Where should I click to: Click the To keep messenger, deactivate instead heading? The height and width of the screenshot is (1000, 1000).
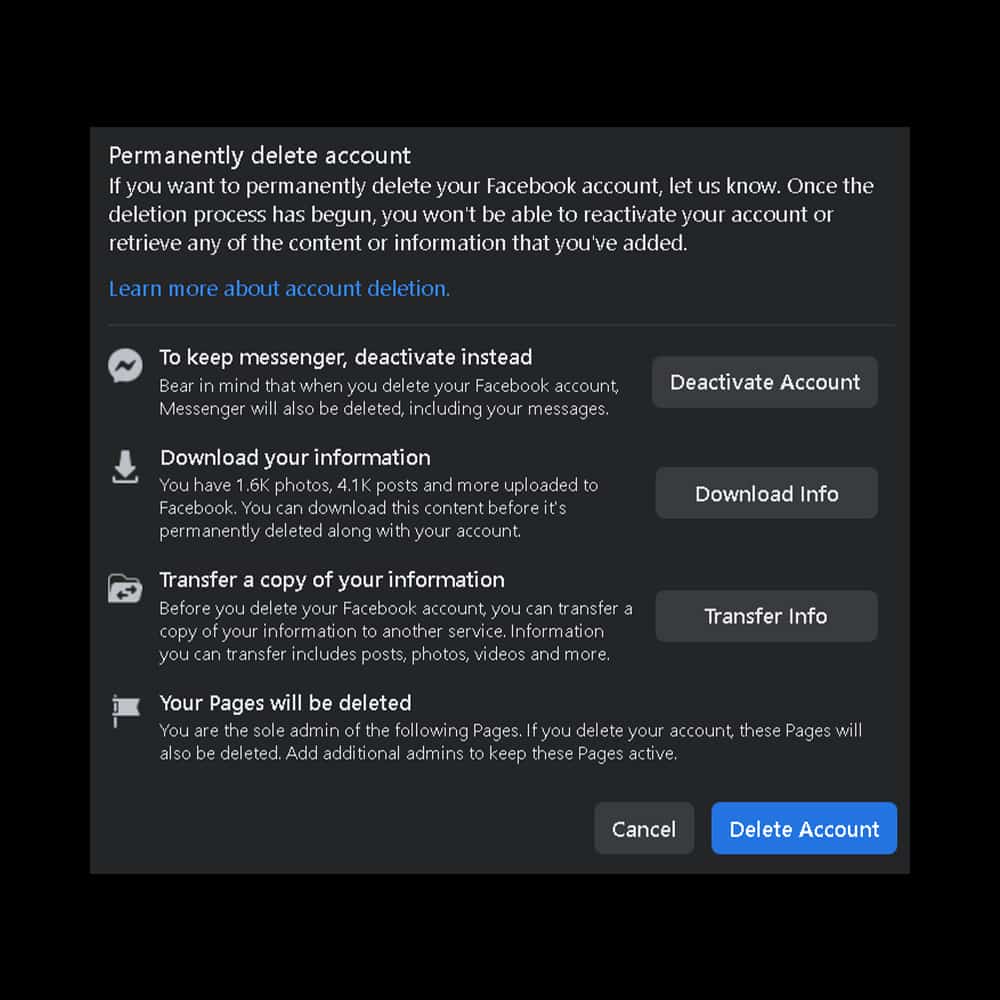point(346,357)
